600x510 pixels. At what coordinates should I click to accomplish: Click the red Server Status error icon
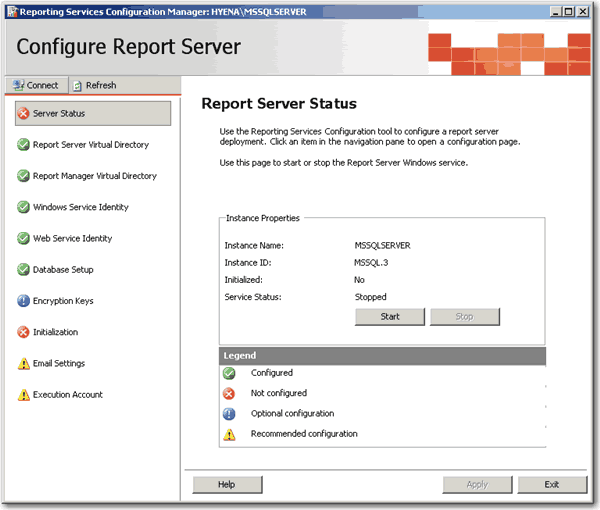(x=23, y=113)
